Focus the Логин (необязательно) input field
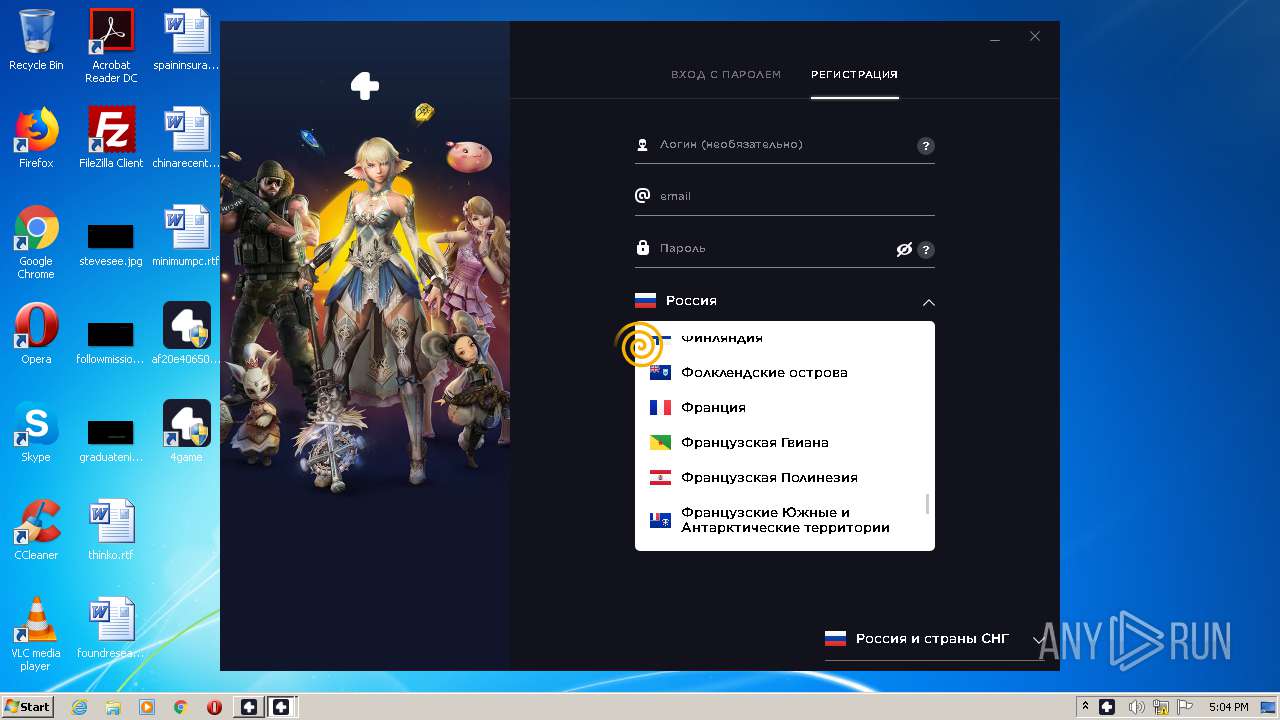This screenshot has height=720, width=1280. pos(785,145)
